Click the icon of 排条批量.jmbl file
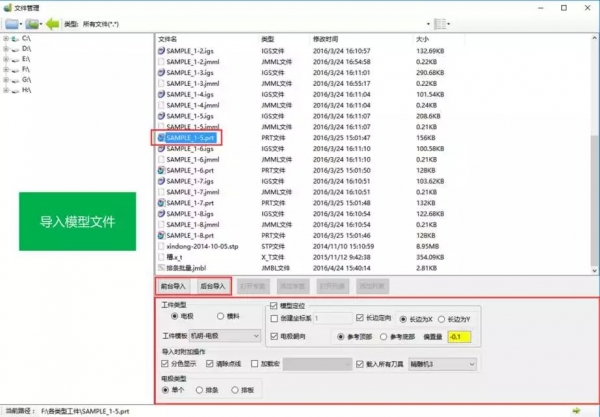This screenshot has height=417, width=600. [161, 268]
